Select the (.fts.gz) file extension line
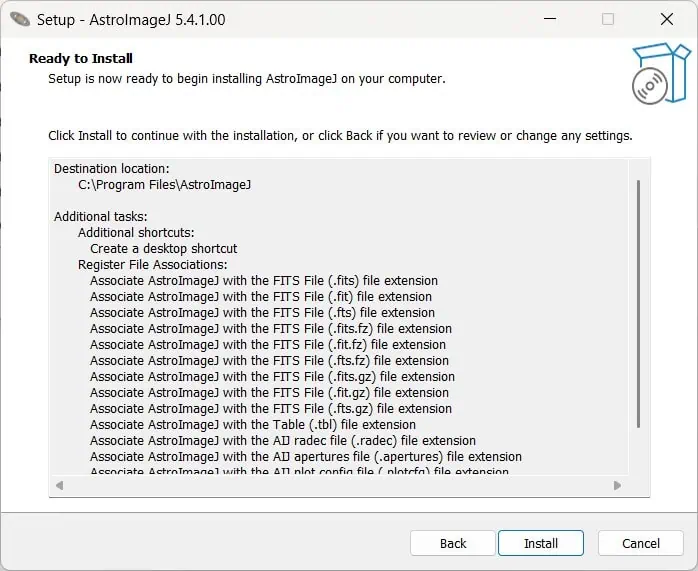698x571 pixels. pyautogui.click(x=271, y=409)
